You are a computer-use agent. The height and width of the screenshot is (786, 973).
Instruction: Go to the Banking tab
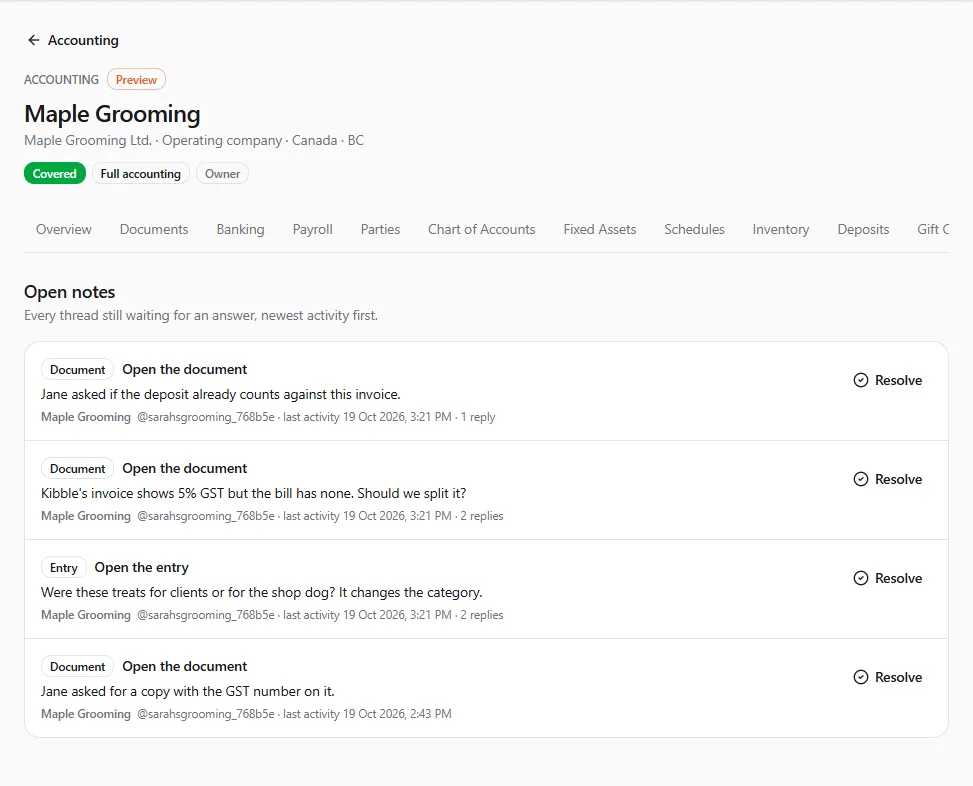coord(240,230)
